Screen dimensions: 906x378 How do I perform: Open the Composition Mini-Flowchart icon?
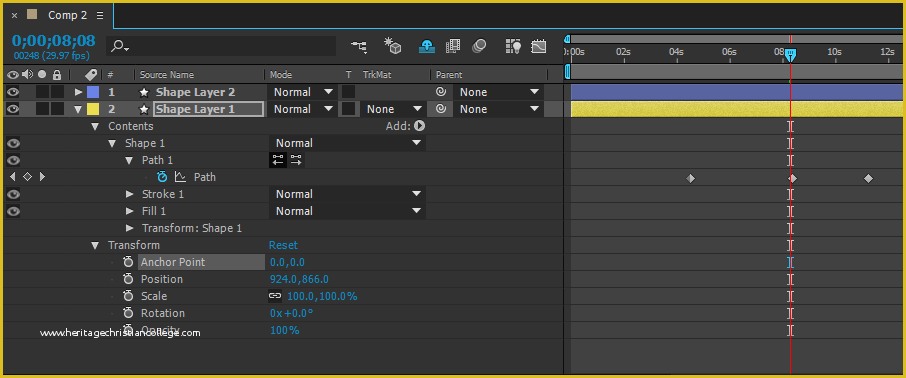click(x=359, y=46)
